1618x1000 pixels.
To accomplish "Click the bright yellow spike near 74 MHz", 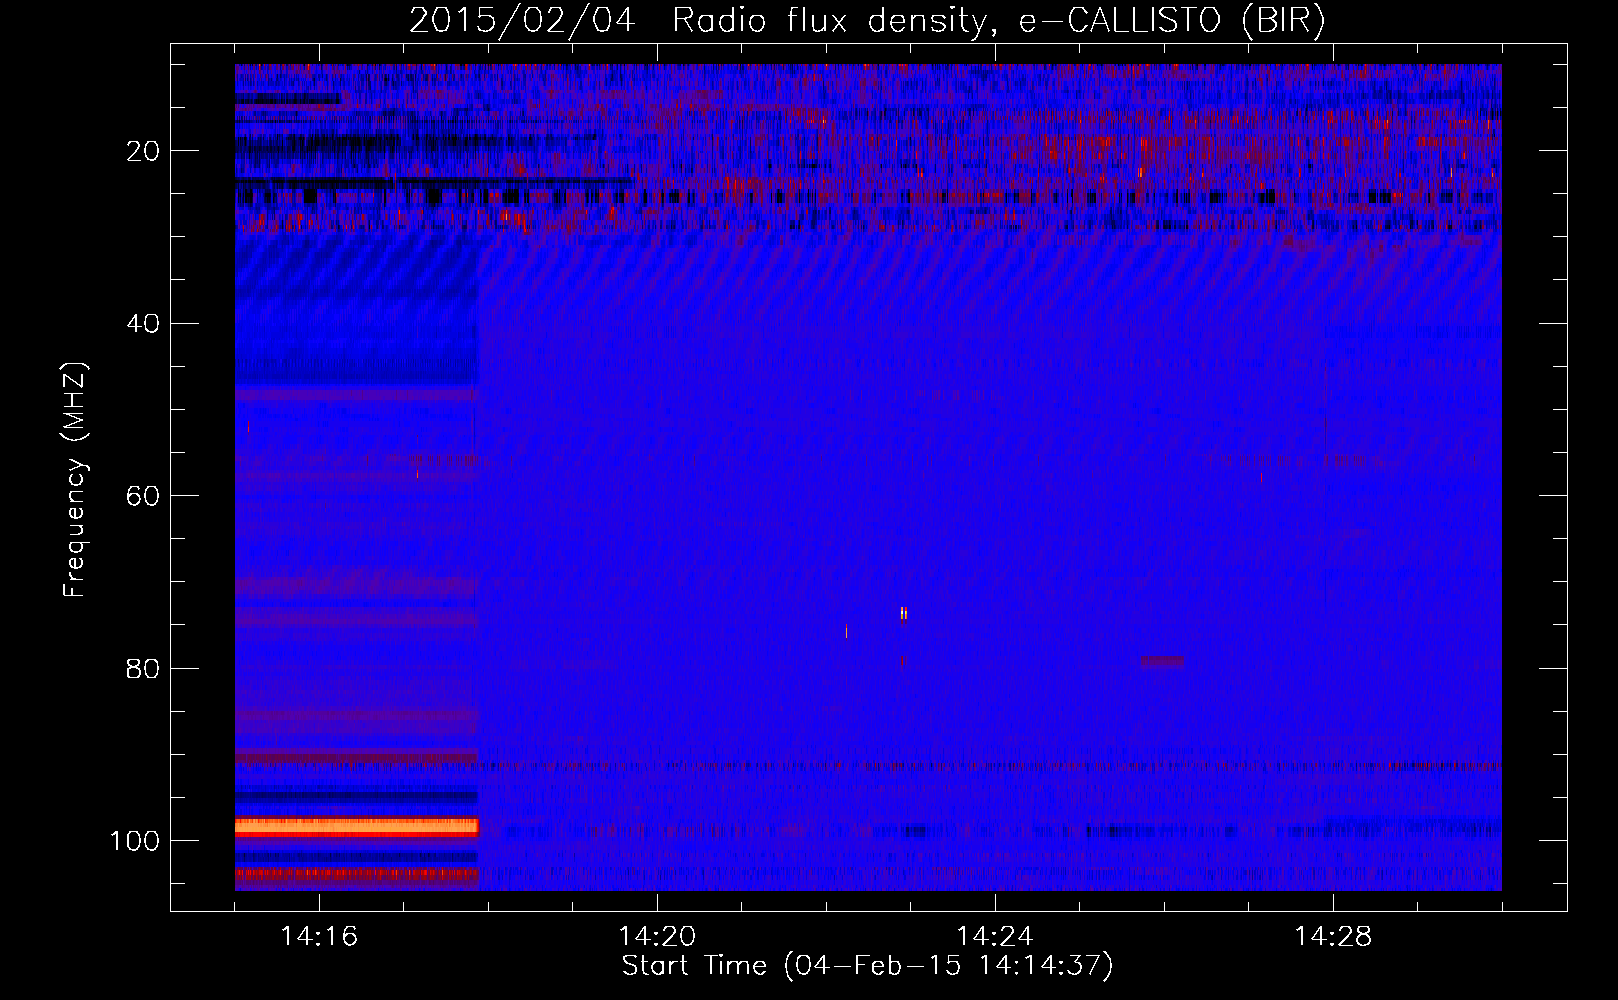I will (904, 613).
